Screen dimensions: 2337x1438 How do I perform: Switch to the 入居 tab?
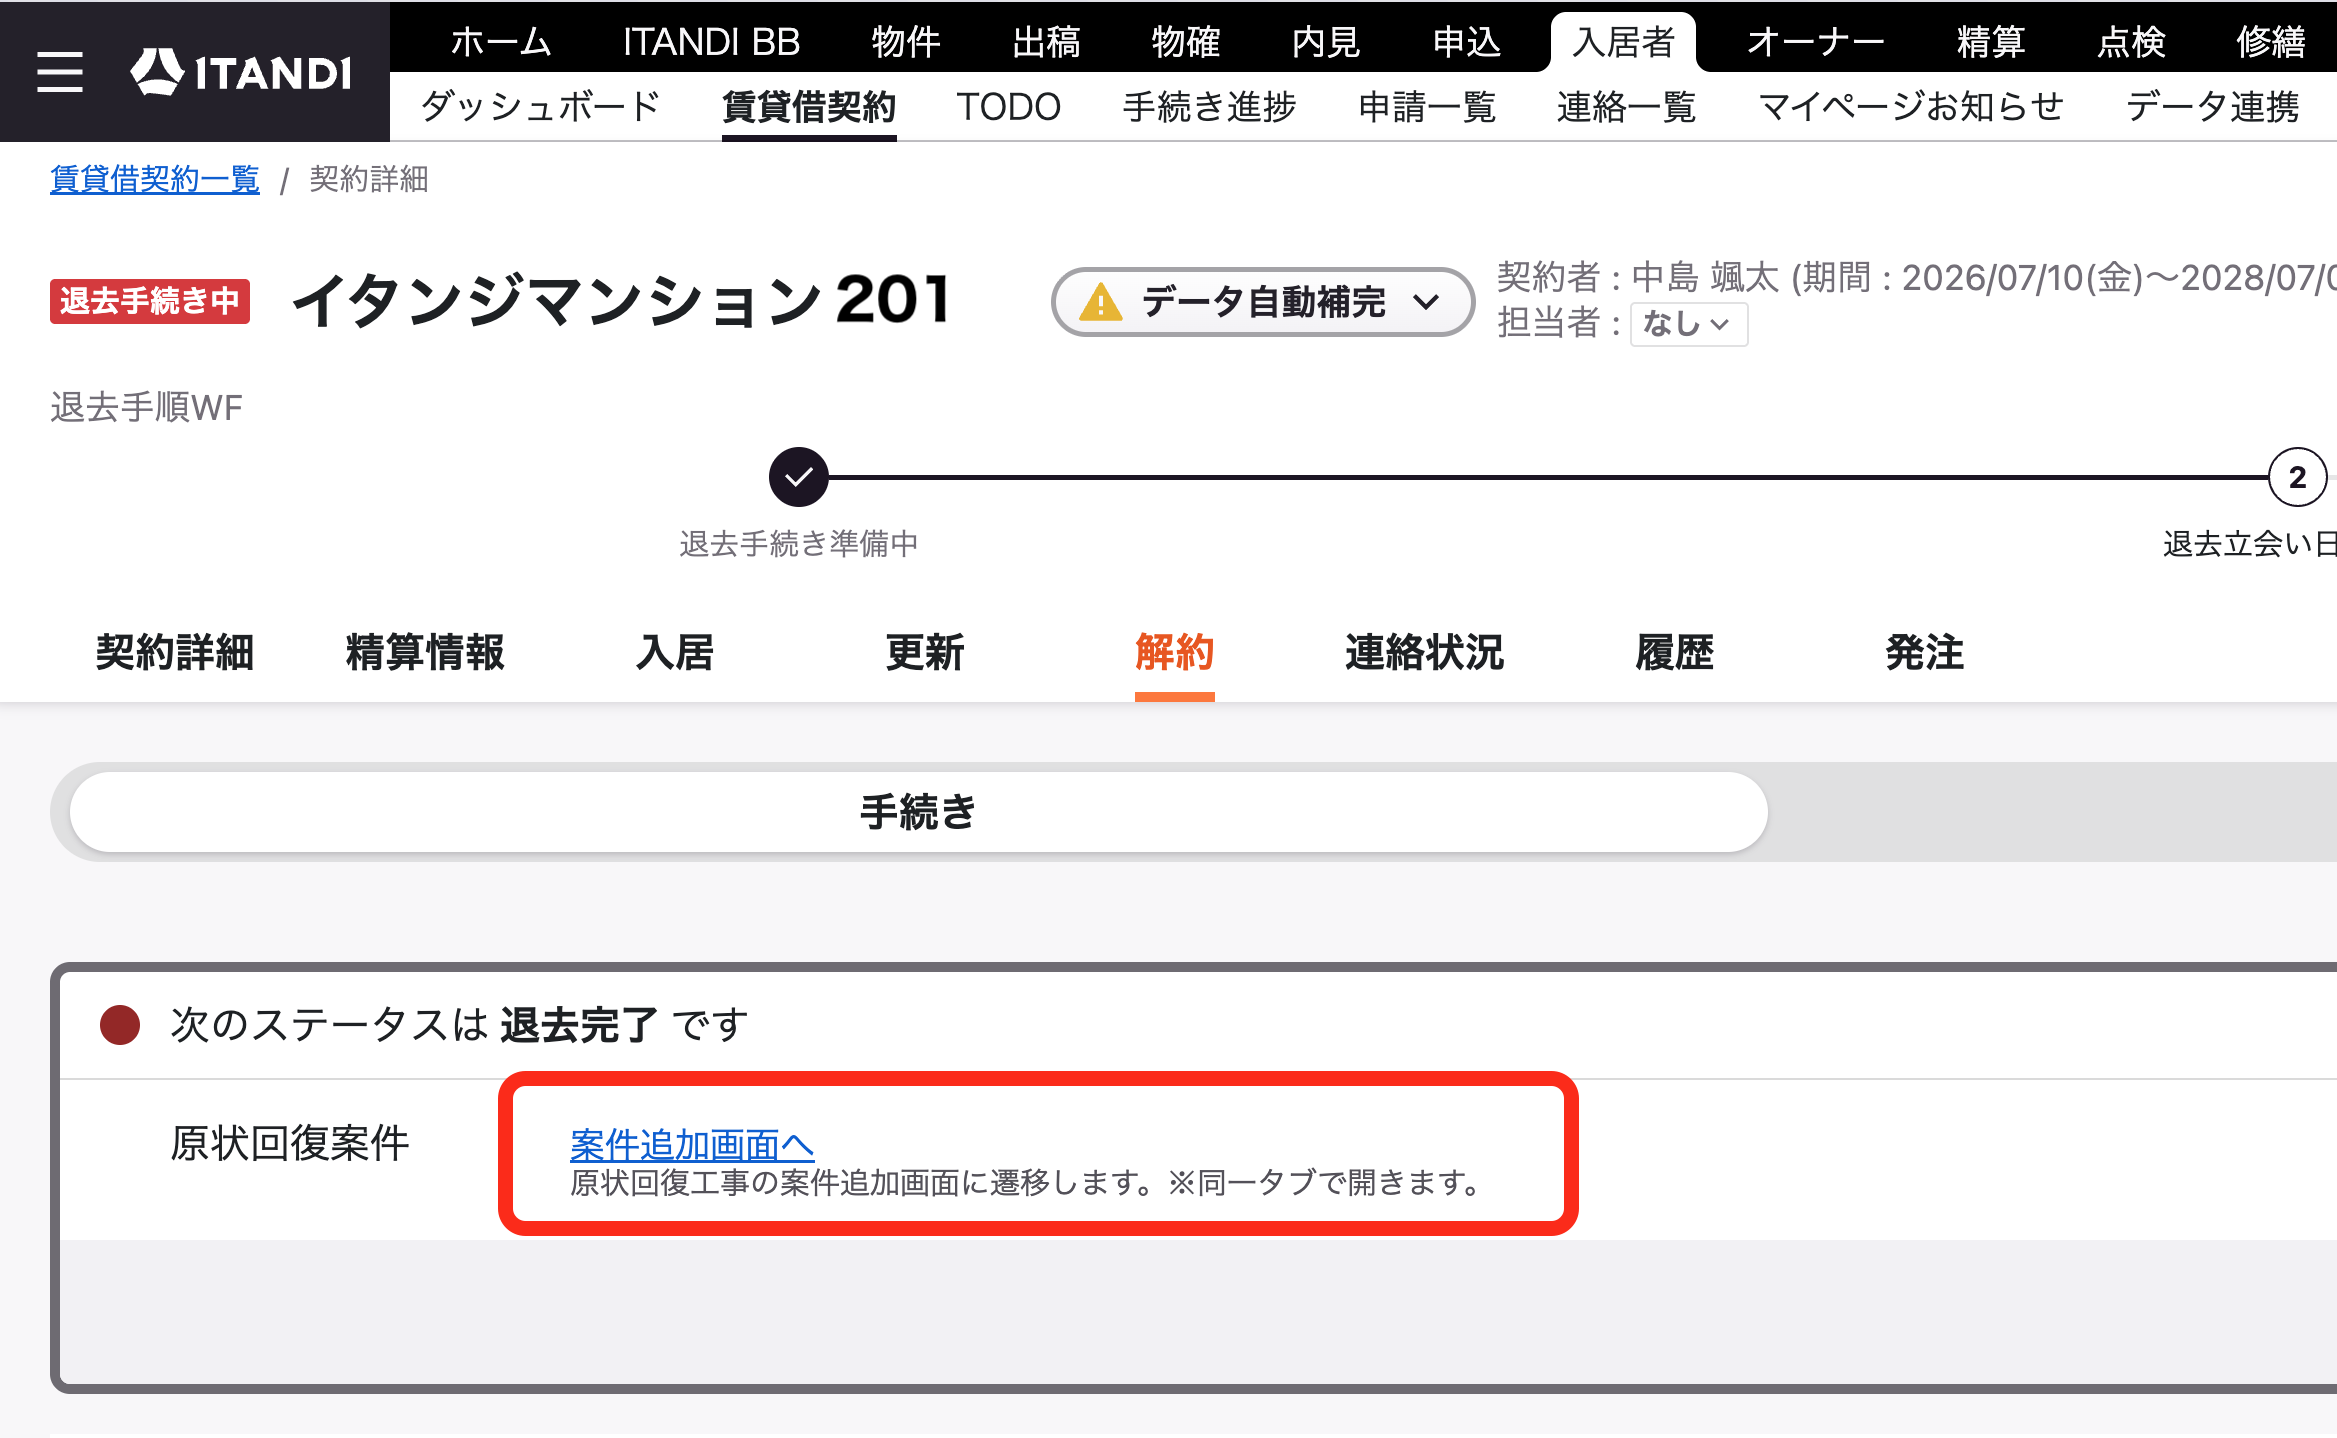(x=675, y=652)
